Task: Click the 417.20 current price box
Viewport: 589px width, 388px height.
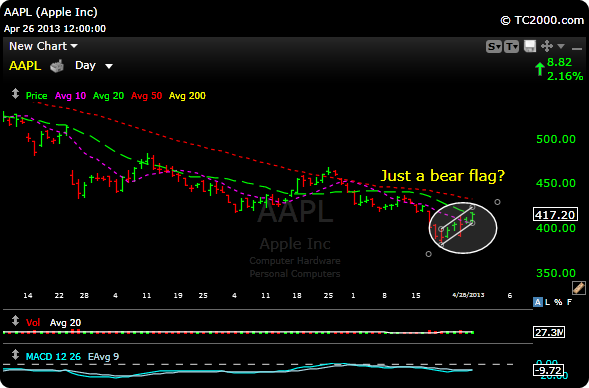Action: [x=555, y=215]
